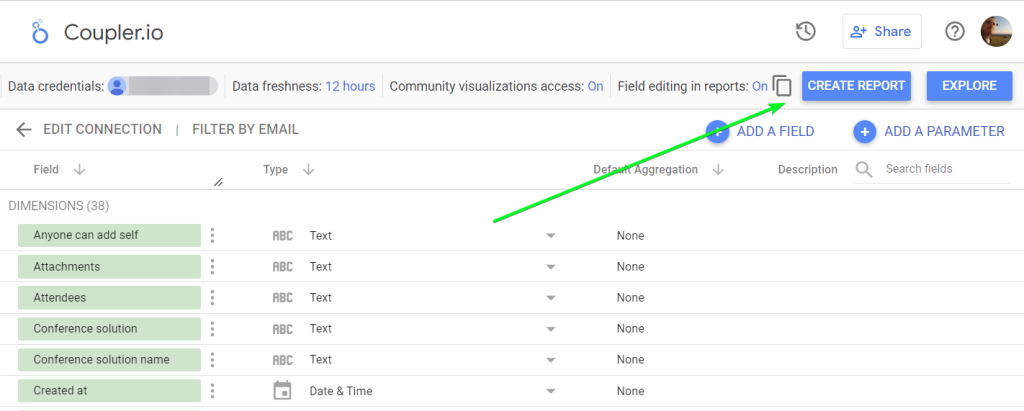Open the more-options menu for Conference solution name
Screen dimensions: 1024x411
click(212, 359)
